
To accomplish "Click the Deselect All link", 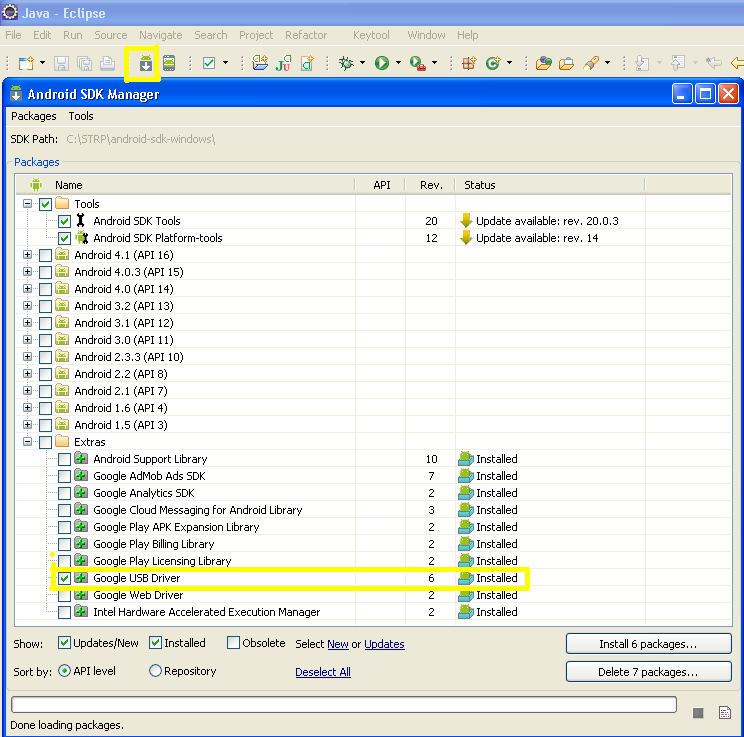I will [x=323, y=672].
